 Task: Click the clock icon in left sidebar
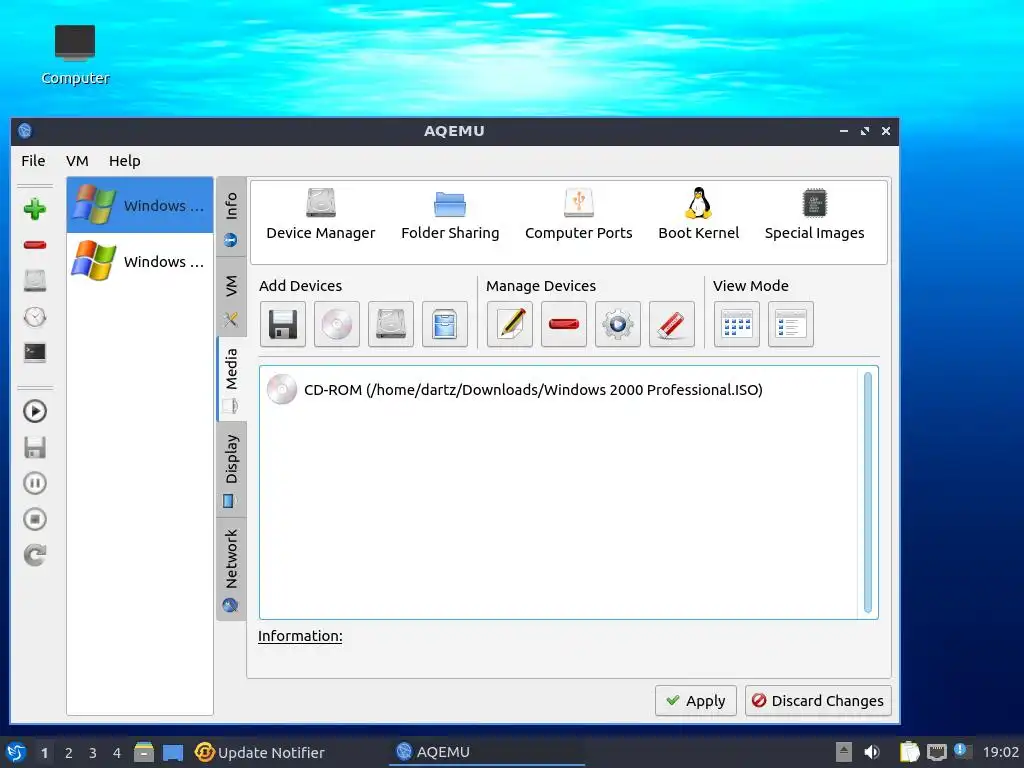click(x=35, y=317)
